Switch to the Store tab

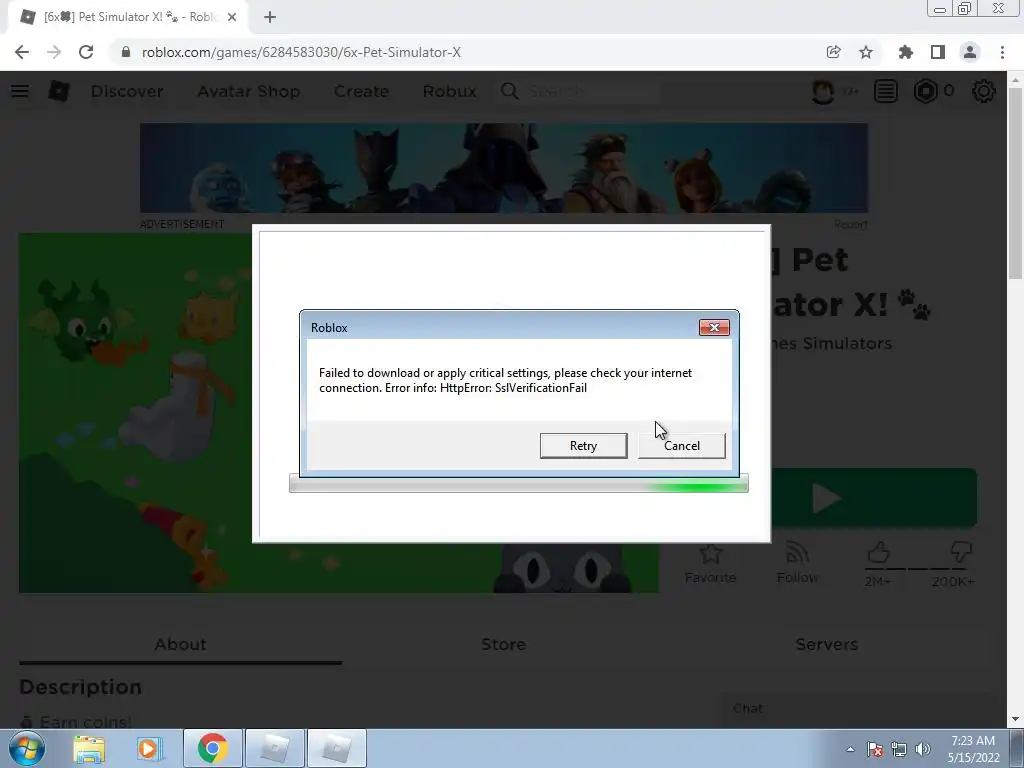point(504,645)
